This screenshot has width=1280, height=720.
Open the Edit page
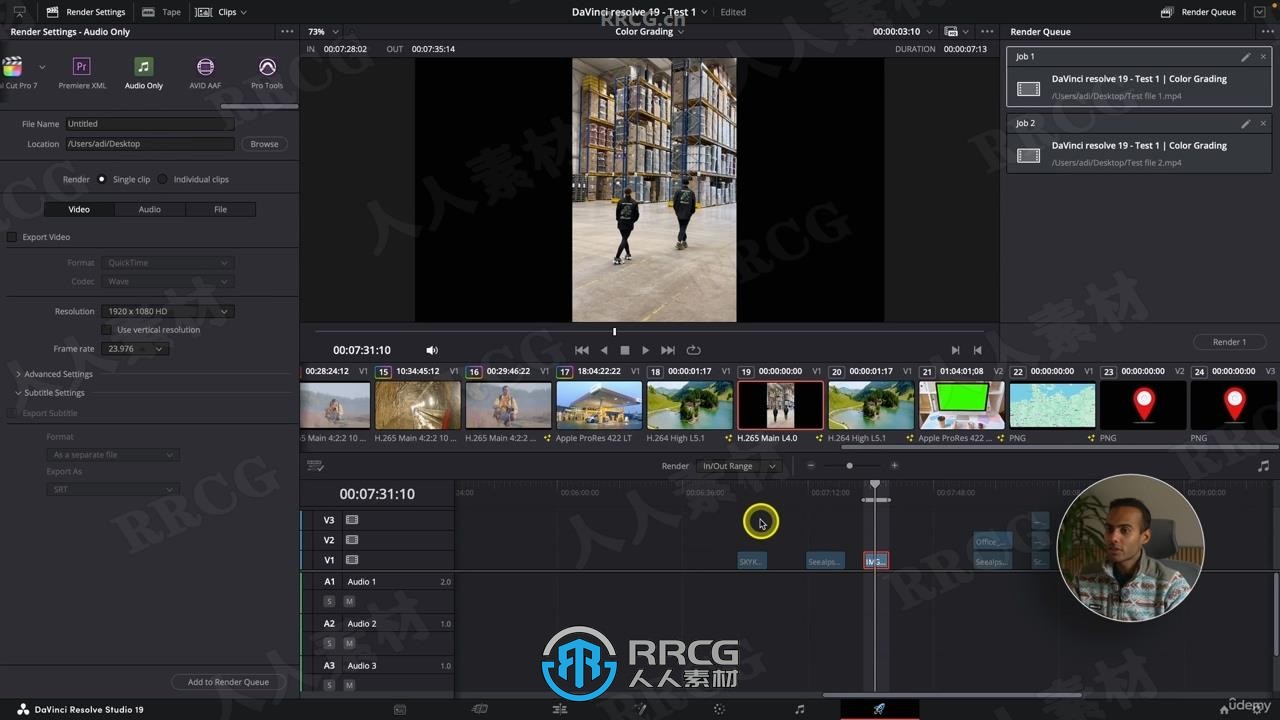(560, 709)
